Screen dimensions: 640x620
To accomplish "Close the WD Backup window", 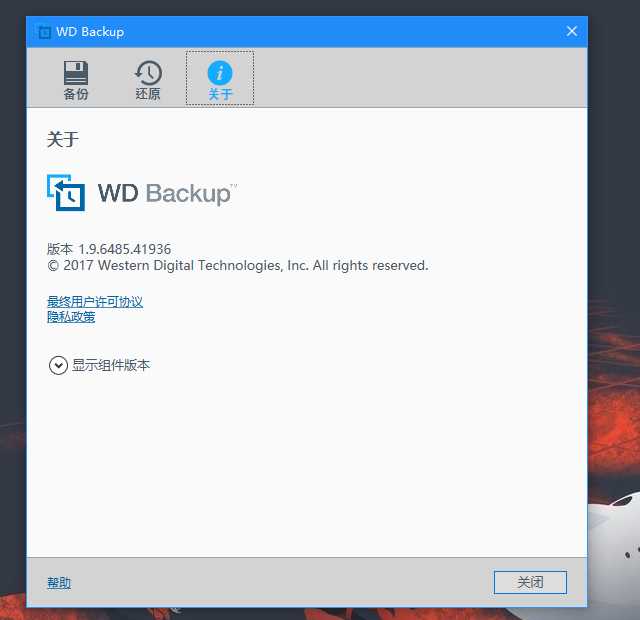I will pos(571,31).
